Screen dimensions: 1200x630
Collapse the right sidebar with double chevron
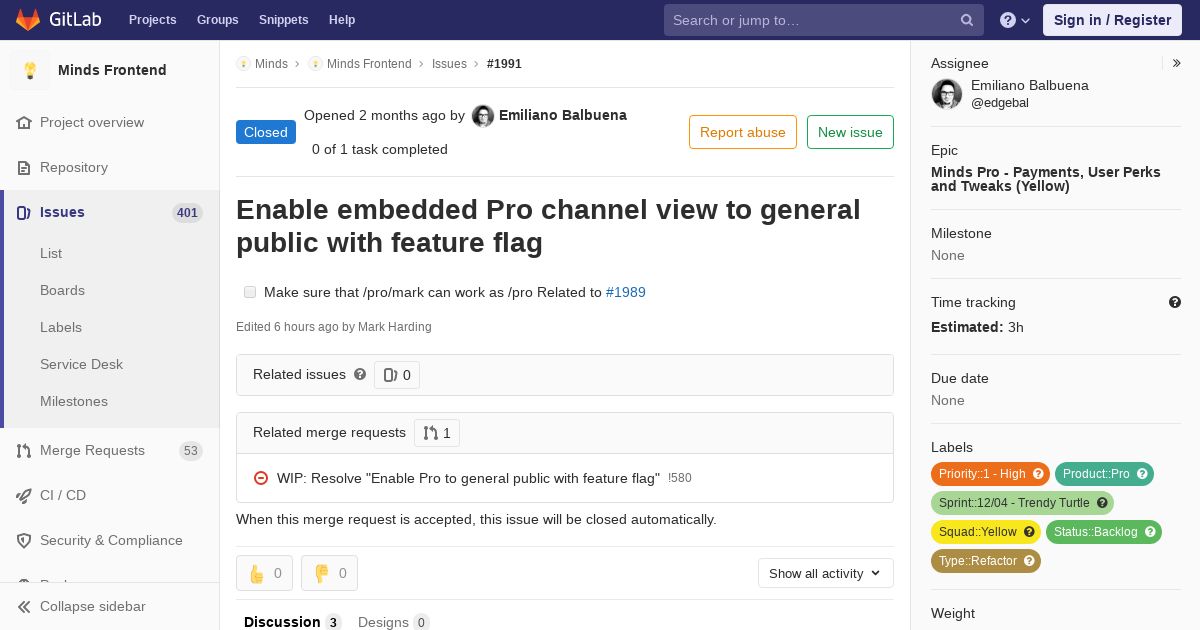(1177, 63)
